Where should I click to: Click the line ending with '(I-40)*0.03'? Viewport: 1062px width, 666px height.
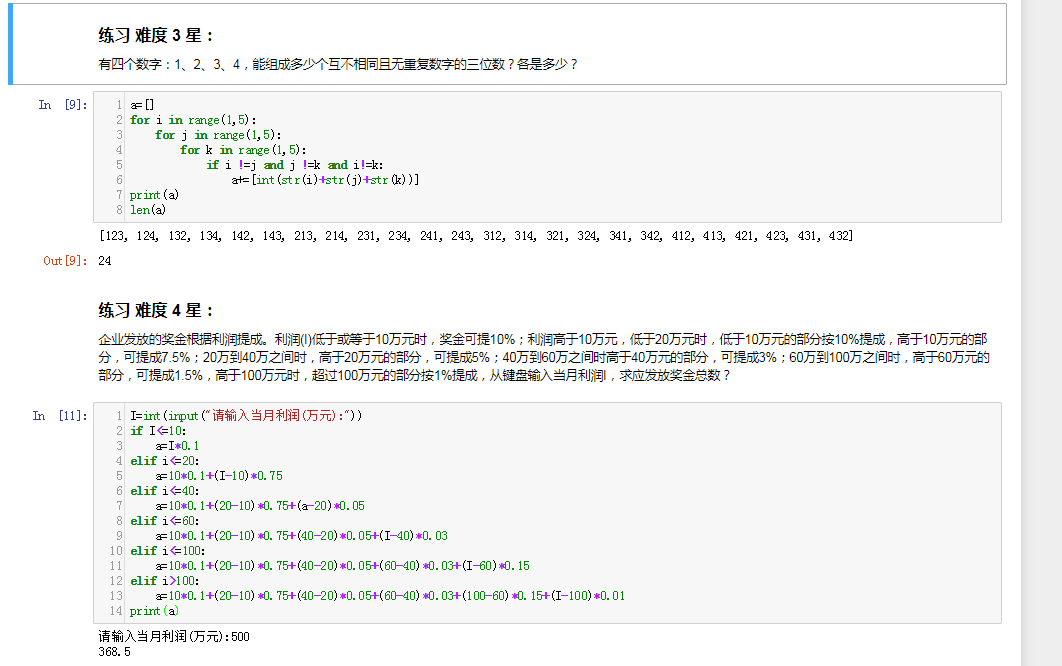[301, 535]
